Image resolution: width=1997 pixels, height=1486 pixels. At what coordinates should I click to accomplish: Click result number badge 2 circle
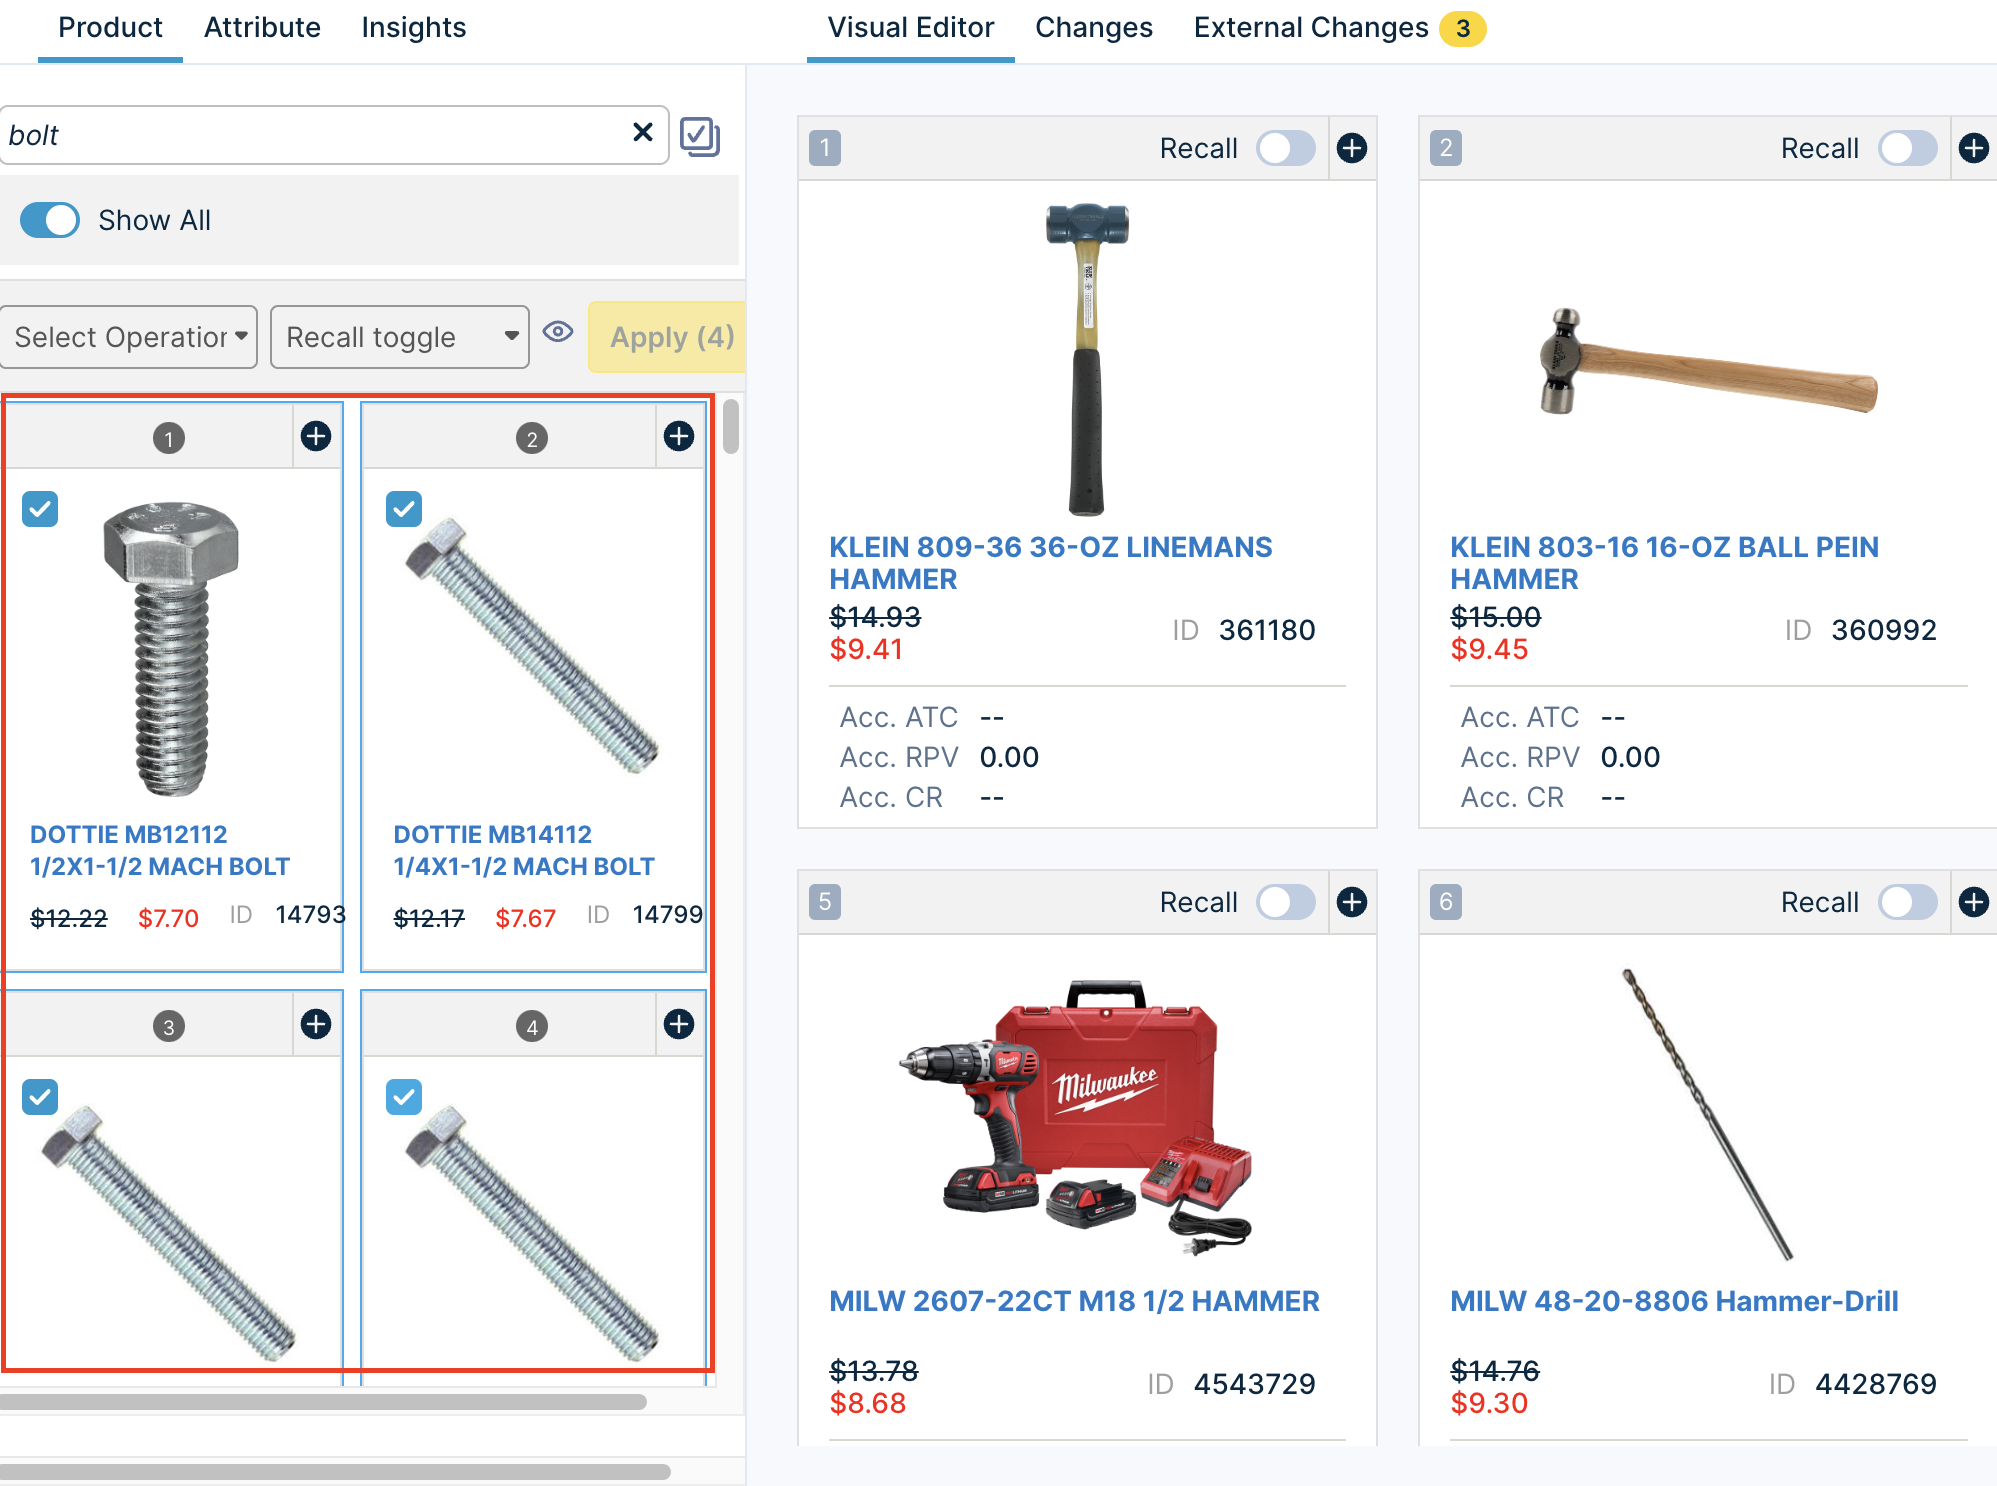coord(532,438)
